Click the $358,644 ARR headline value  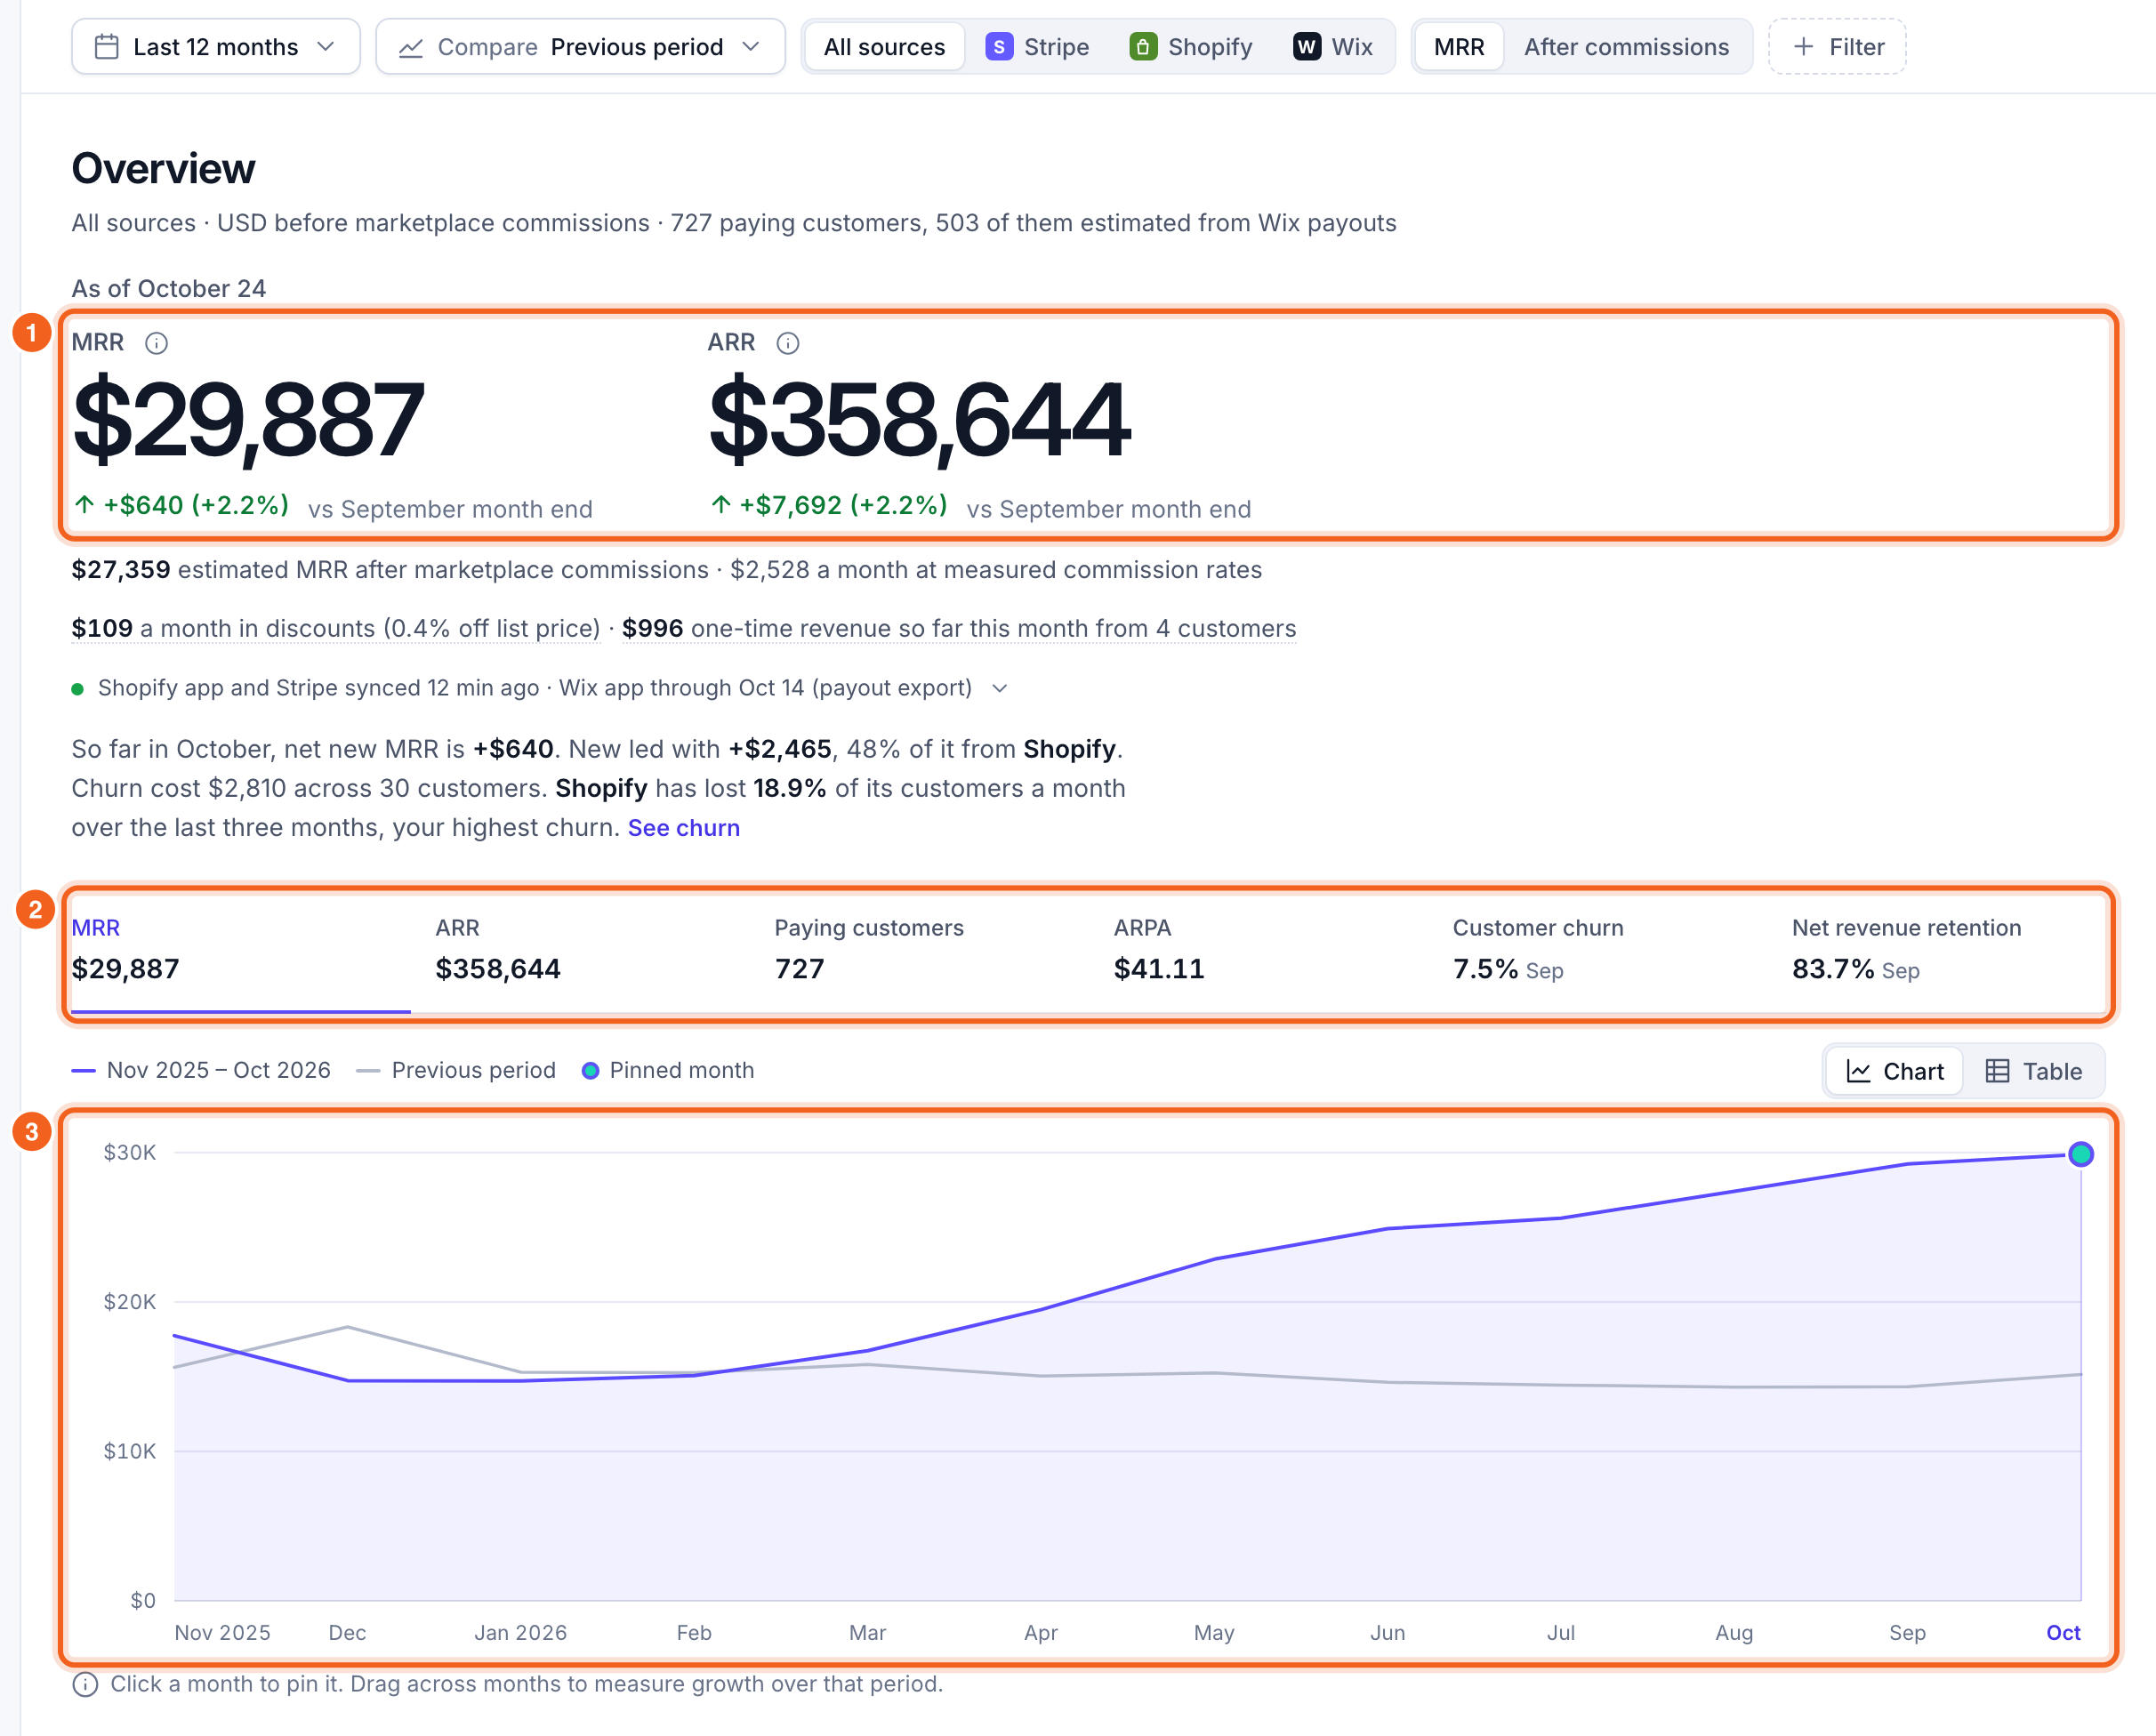pyautogui.click(x=919, y=420)
